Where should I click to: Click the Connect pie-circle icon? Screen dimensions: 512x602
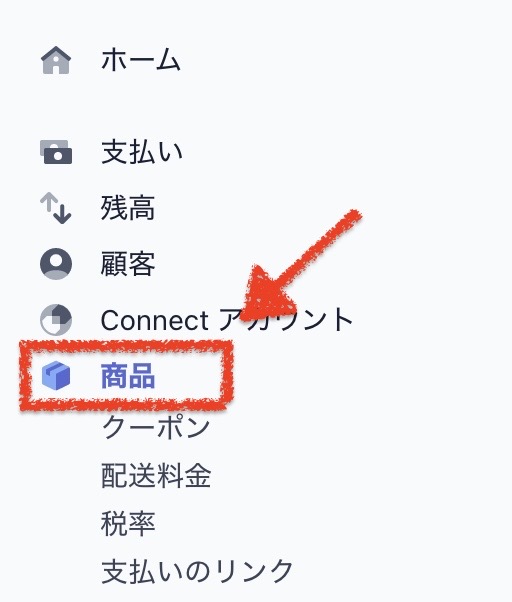[56, 320]
